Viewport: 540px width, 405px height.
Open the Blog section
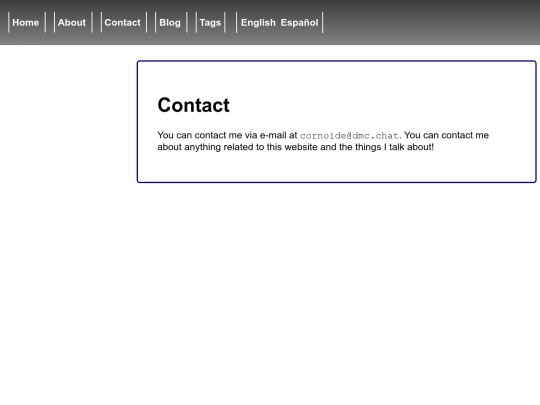170,22
